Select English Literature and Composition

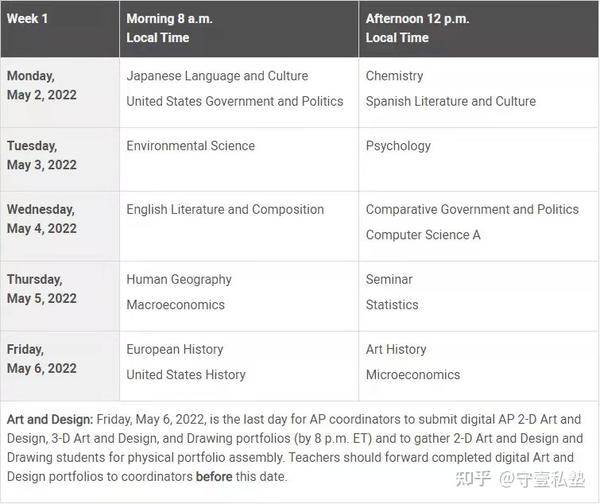pyautogui.click(x=225, y=210)
